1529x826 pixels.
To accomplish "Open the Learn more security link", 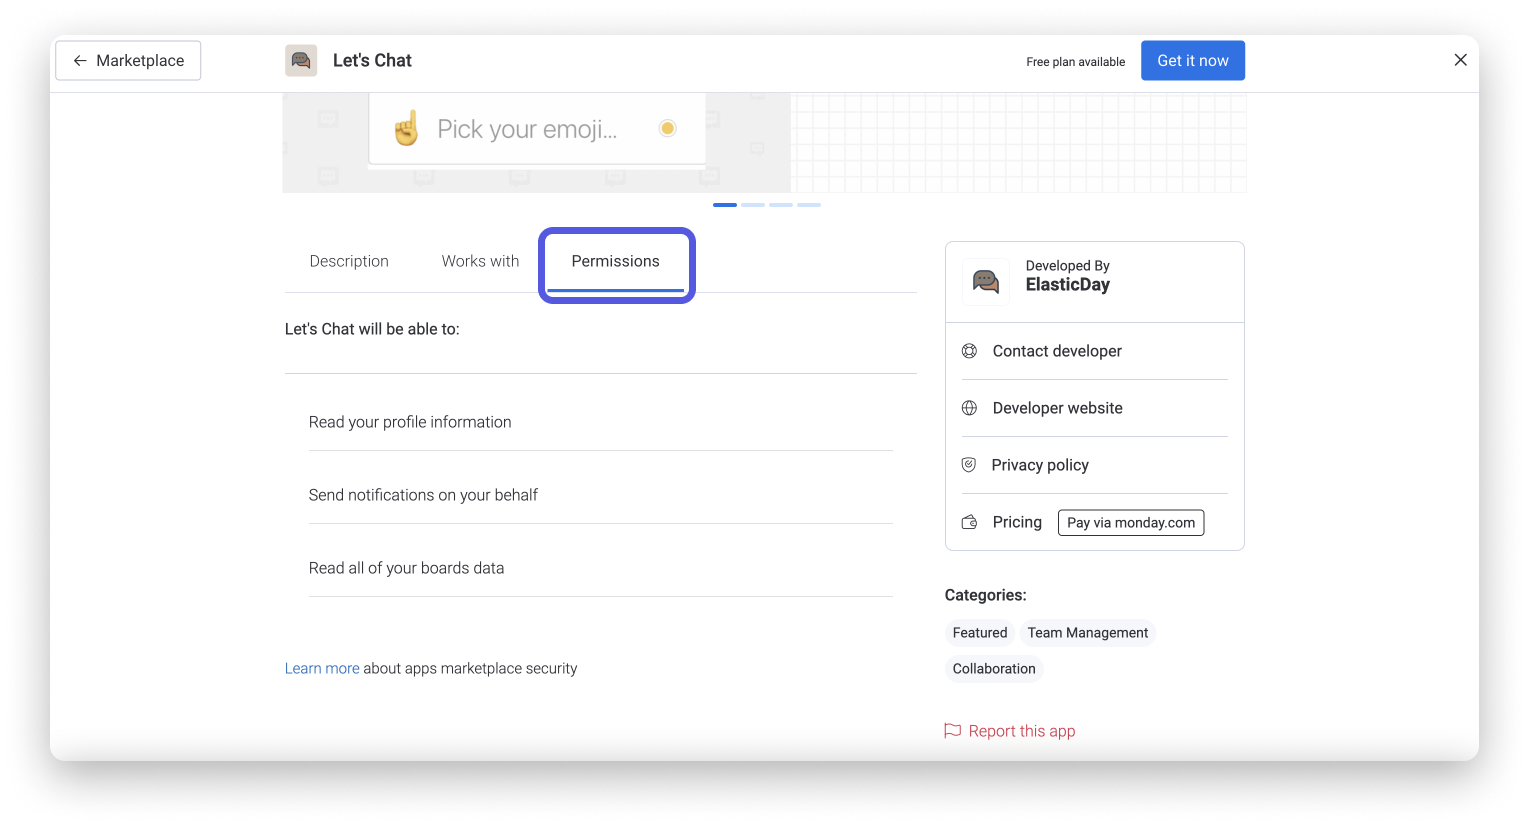I will [x=322, y=668].
